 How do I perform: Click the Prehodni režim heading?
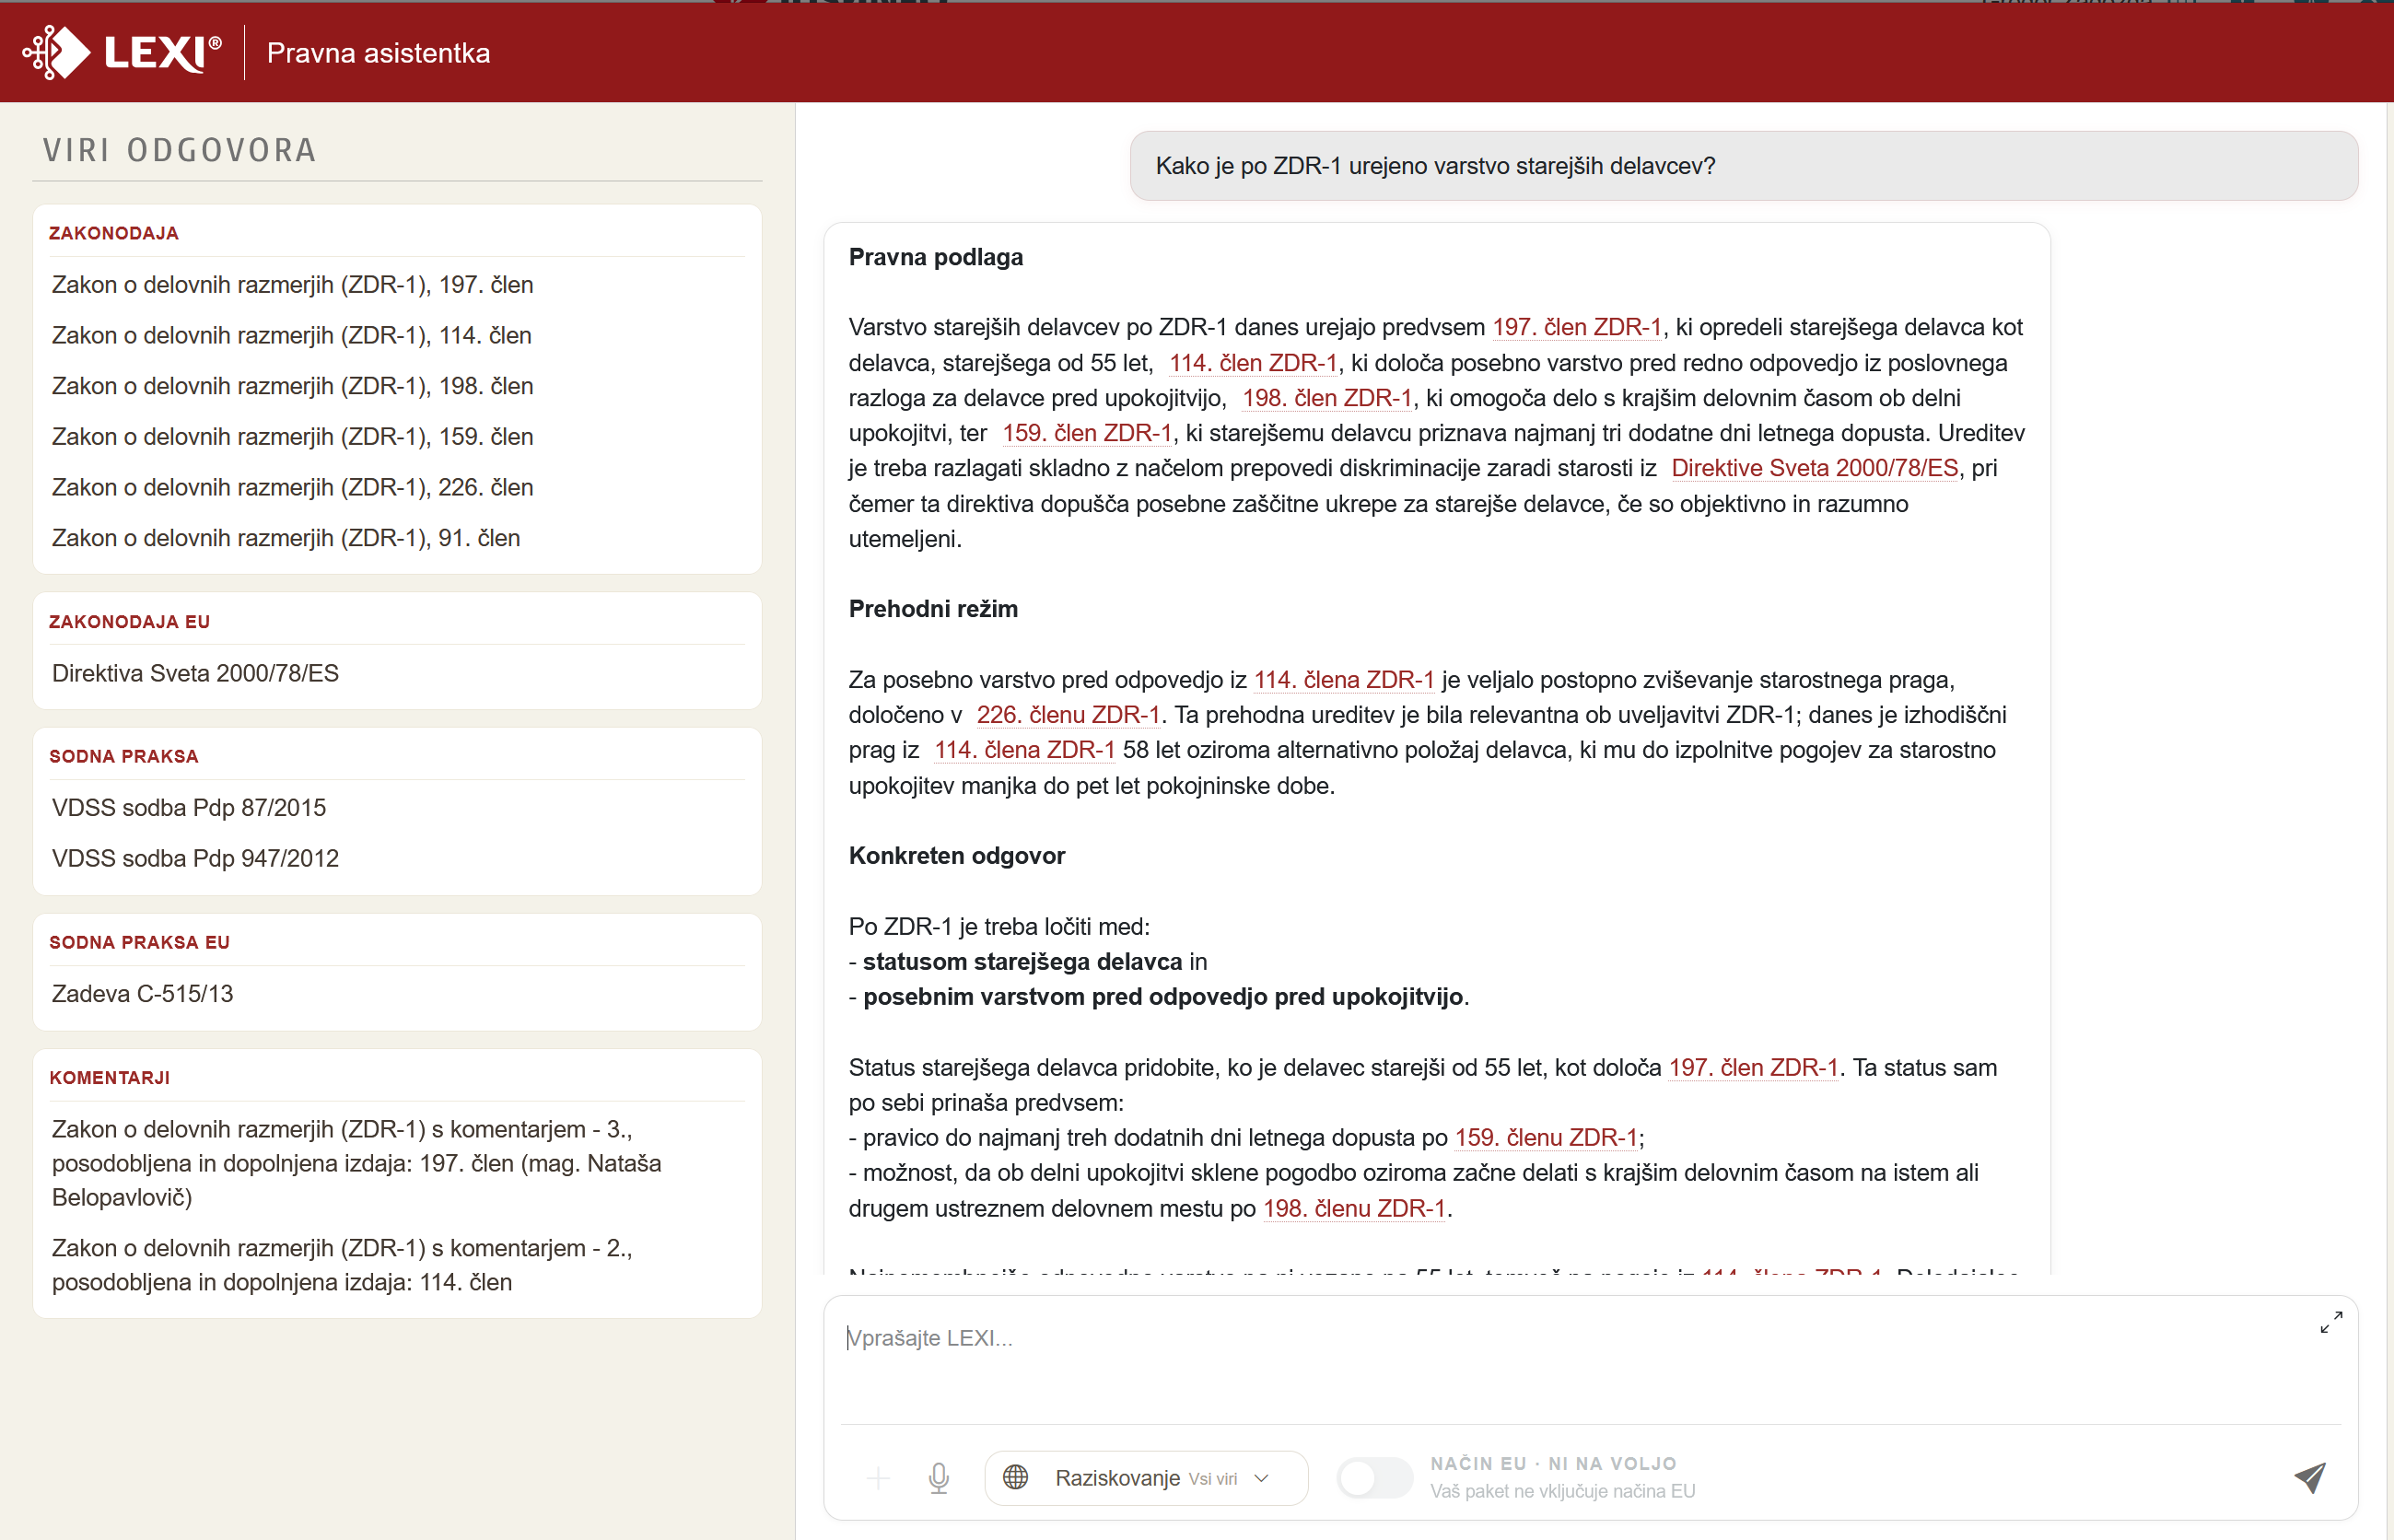coord(933,609)
